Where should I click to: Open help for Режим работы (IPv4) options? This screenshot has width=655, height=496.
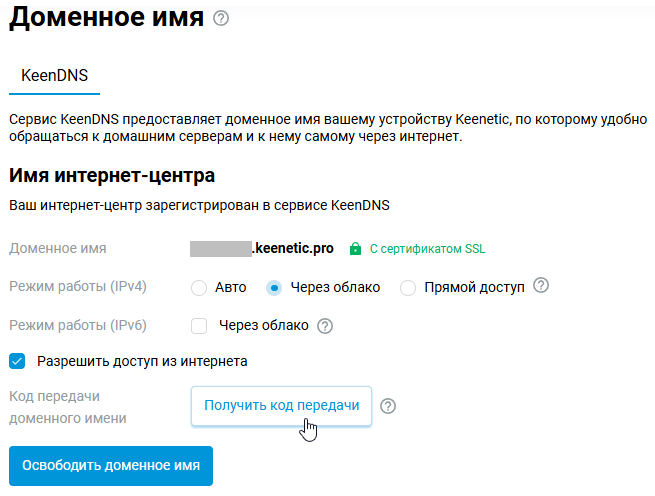coord(541,286)
